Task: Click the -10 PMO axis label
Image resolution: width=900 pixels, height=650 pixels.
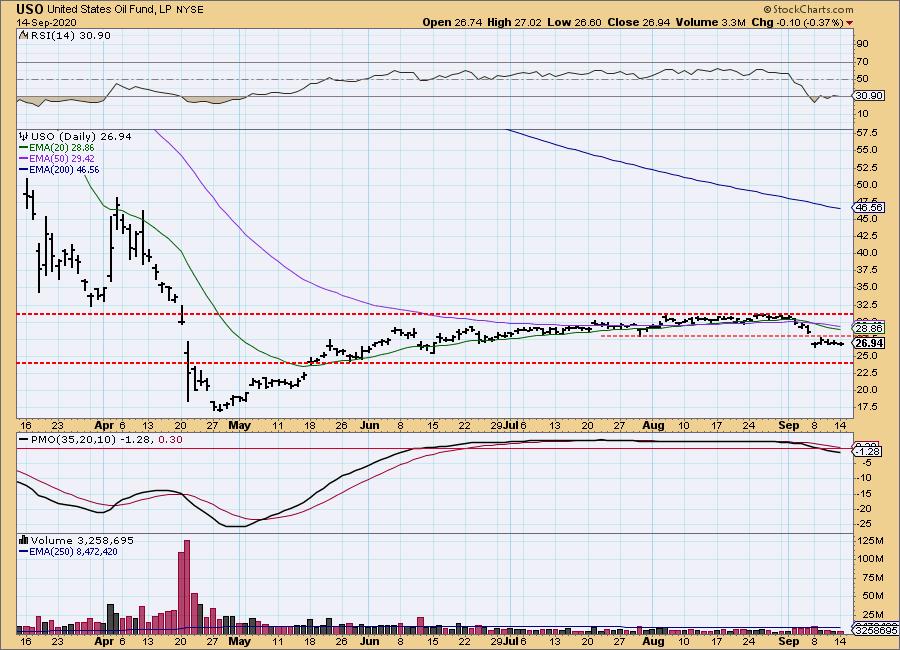Action: pyautogui.click(x=864, y=478)
